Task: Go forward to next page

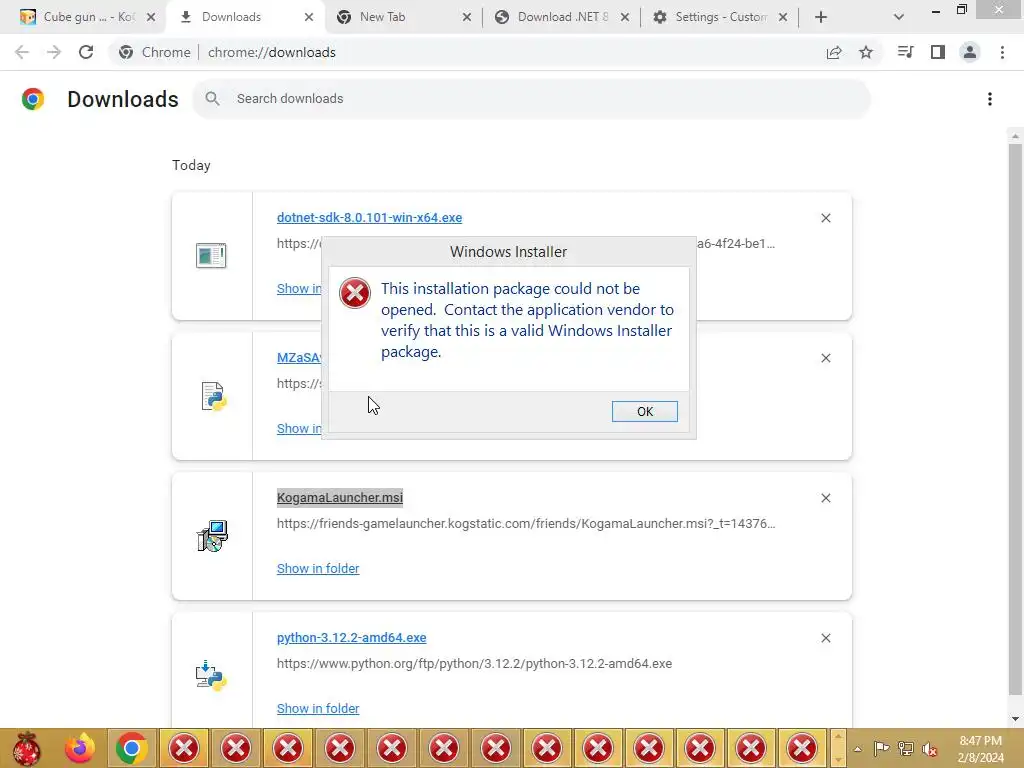Action: 54,52
